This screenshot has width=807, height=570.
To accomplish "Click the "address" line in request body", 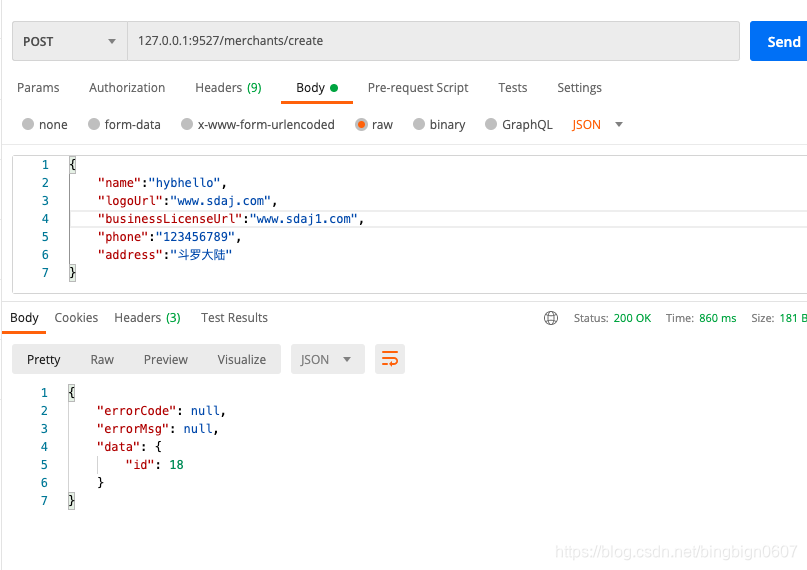I will pos(165,255).
